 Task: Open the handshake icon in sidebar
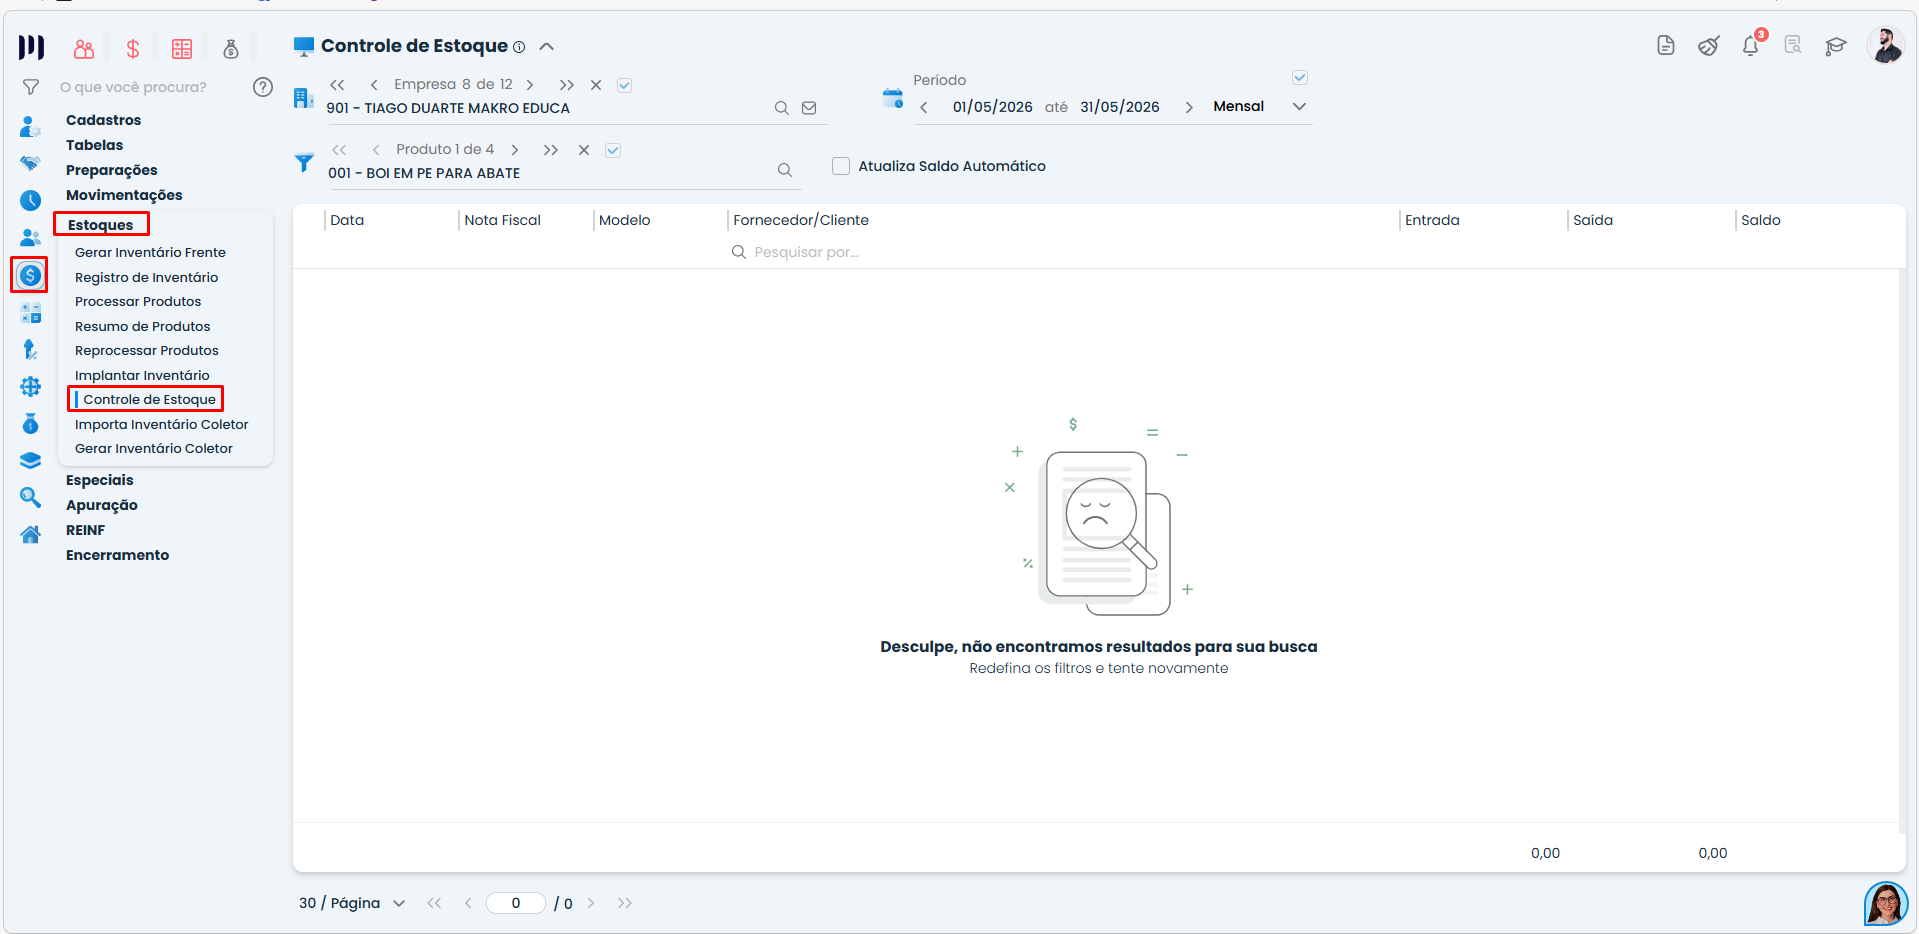point(30,163)
